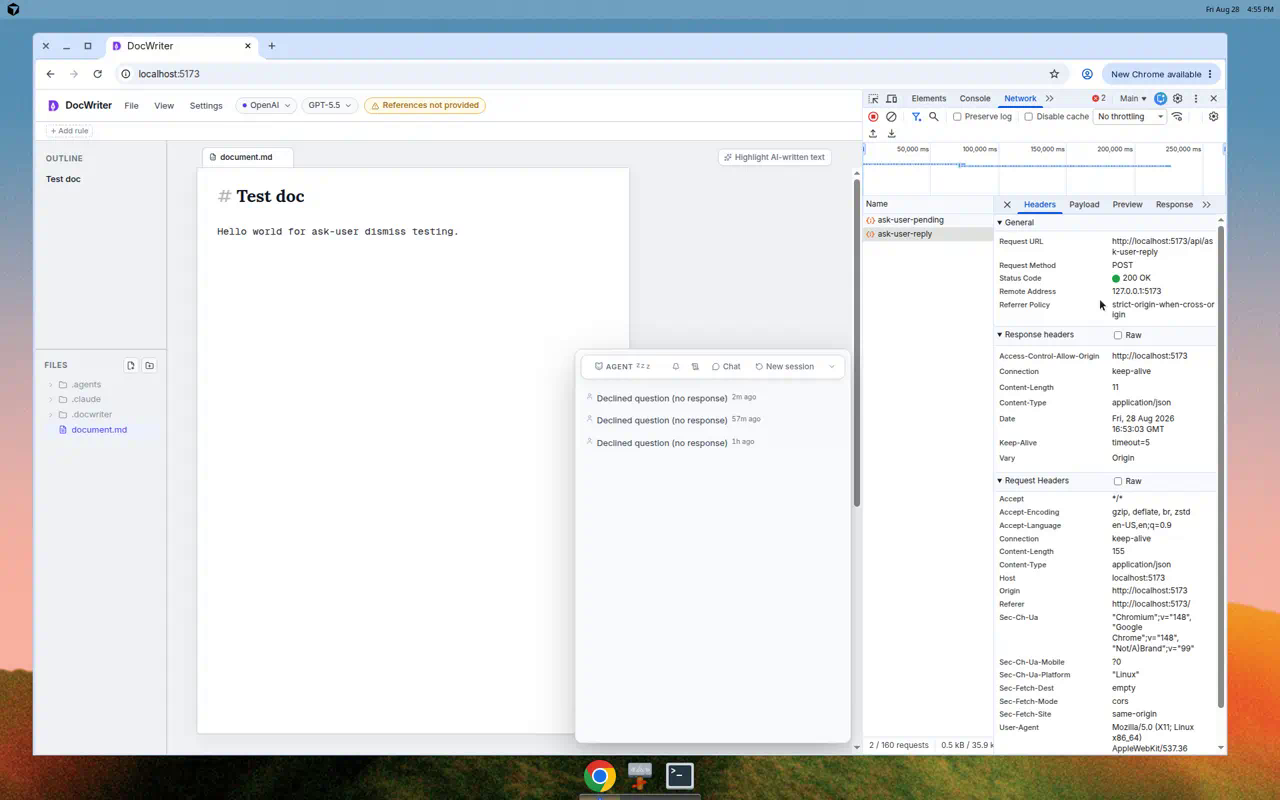The width and height of the screenshot is (1280, 800).
Task: Click the blue DevTools AI assistance icon
Action: pyautogui.click(x=1161, y=99)
